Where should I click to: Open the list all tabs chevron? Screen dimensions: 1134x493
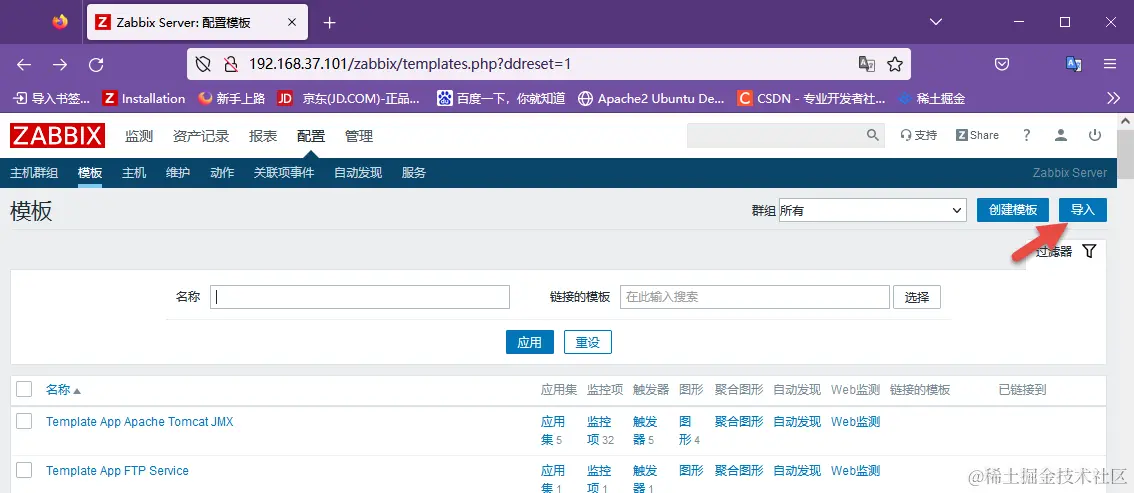pyautogui.click(x=936, y=22)
